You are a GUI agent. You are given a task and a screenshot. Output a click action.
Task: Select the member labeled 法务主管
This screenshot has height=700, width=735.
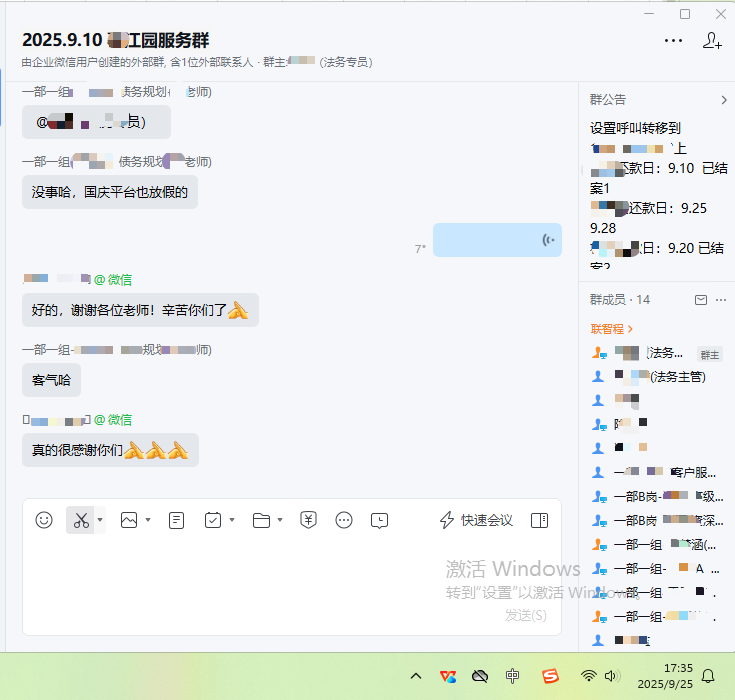[656, 376]
